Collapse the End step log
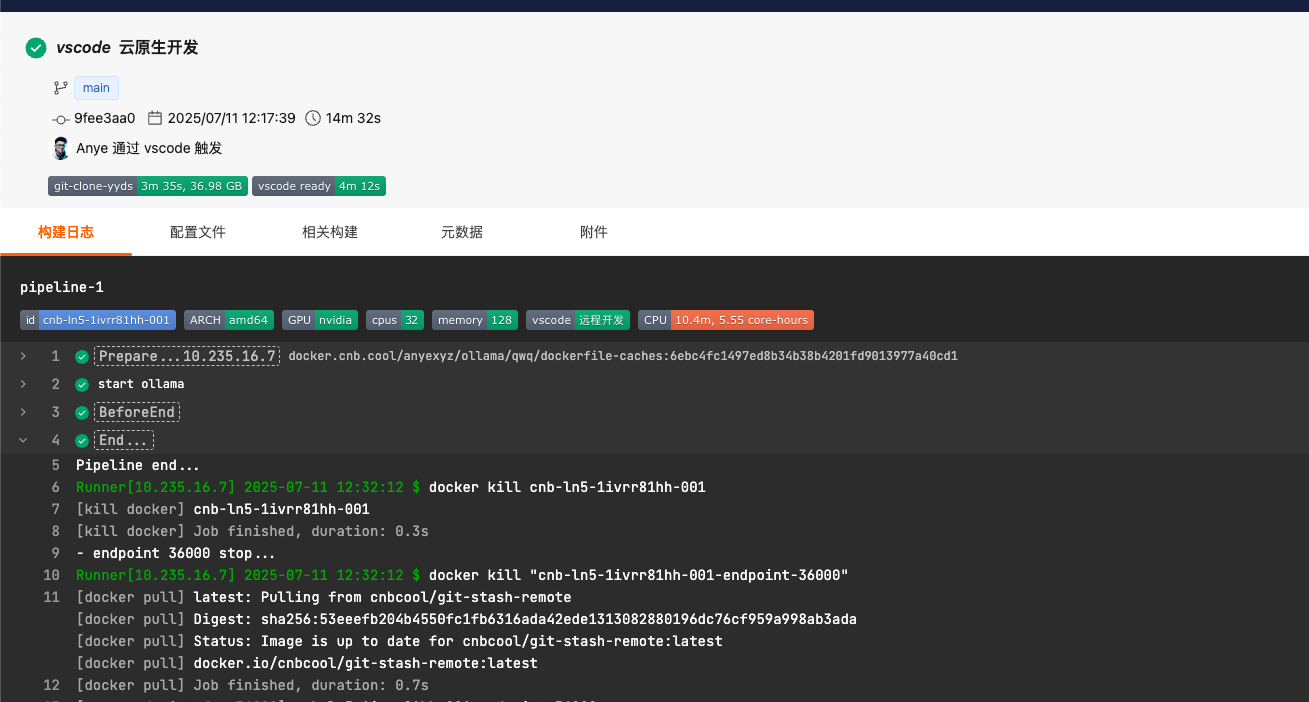 23,440
